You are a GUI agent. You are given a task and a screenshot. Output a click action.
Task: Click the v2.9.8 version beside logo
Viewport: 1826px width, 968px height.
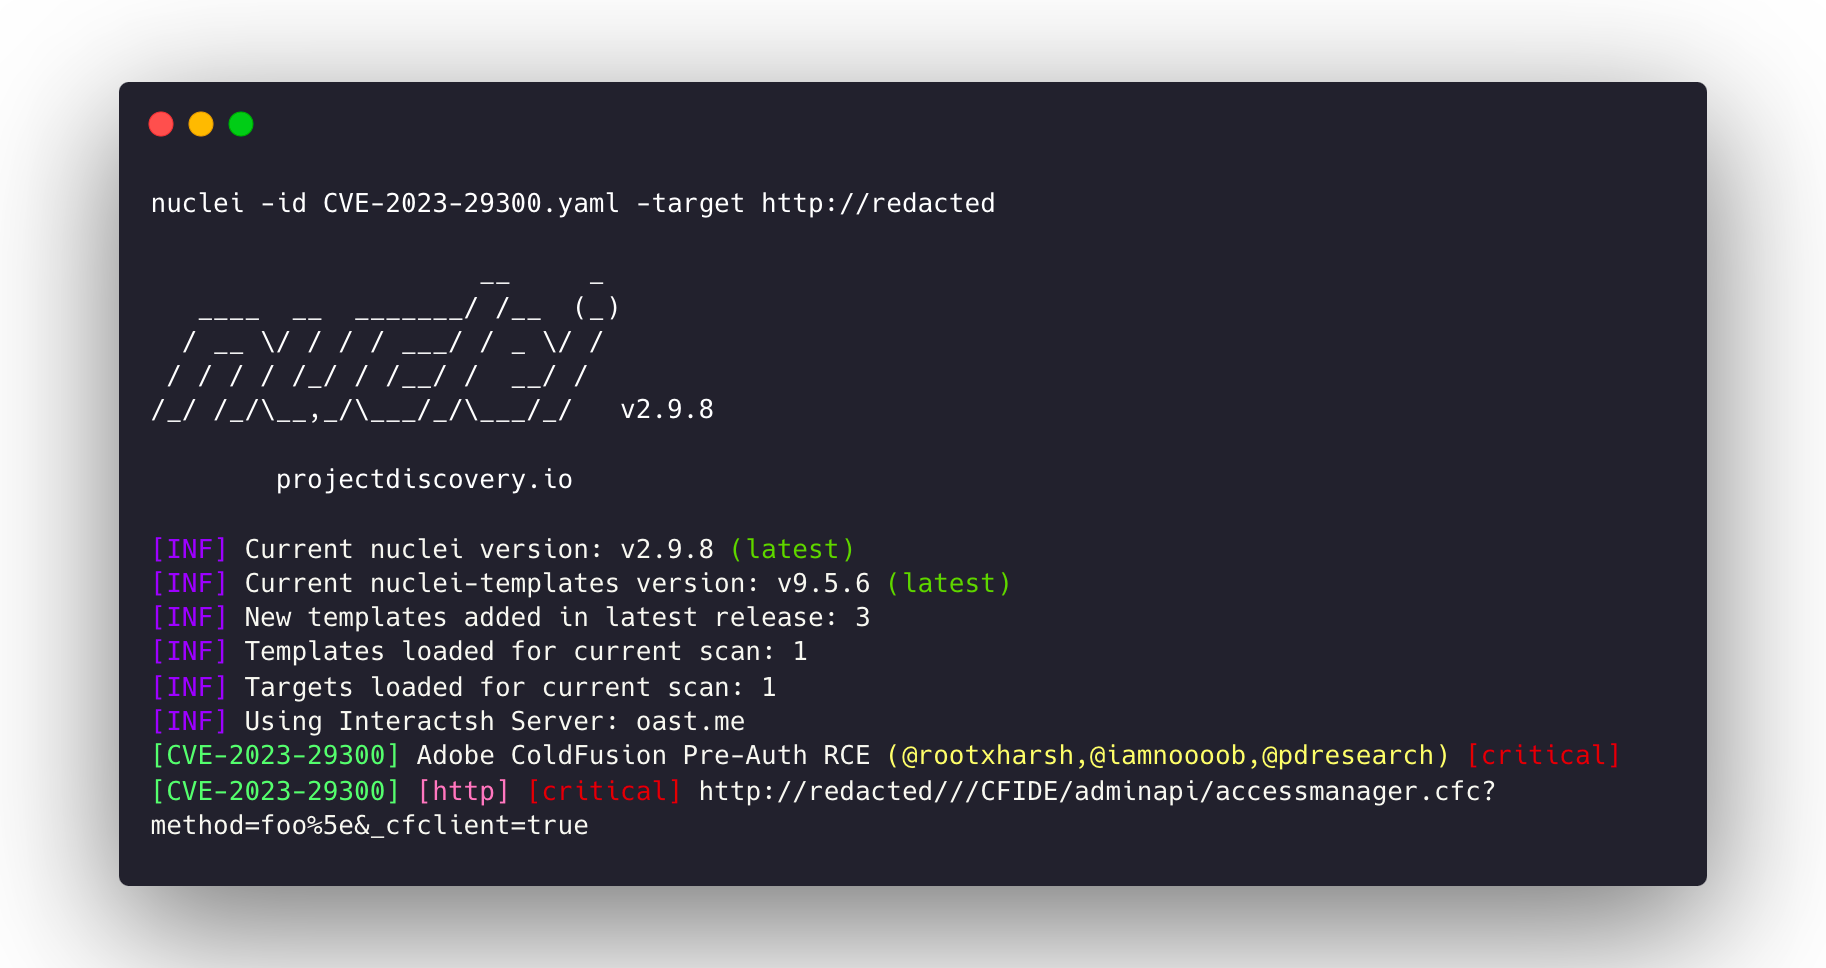point(667,410)
